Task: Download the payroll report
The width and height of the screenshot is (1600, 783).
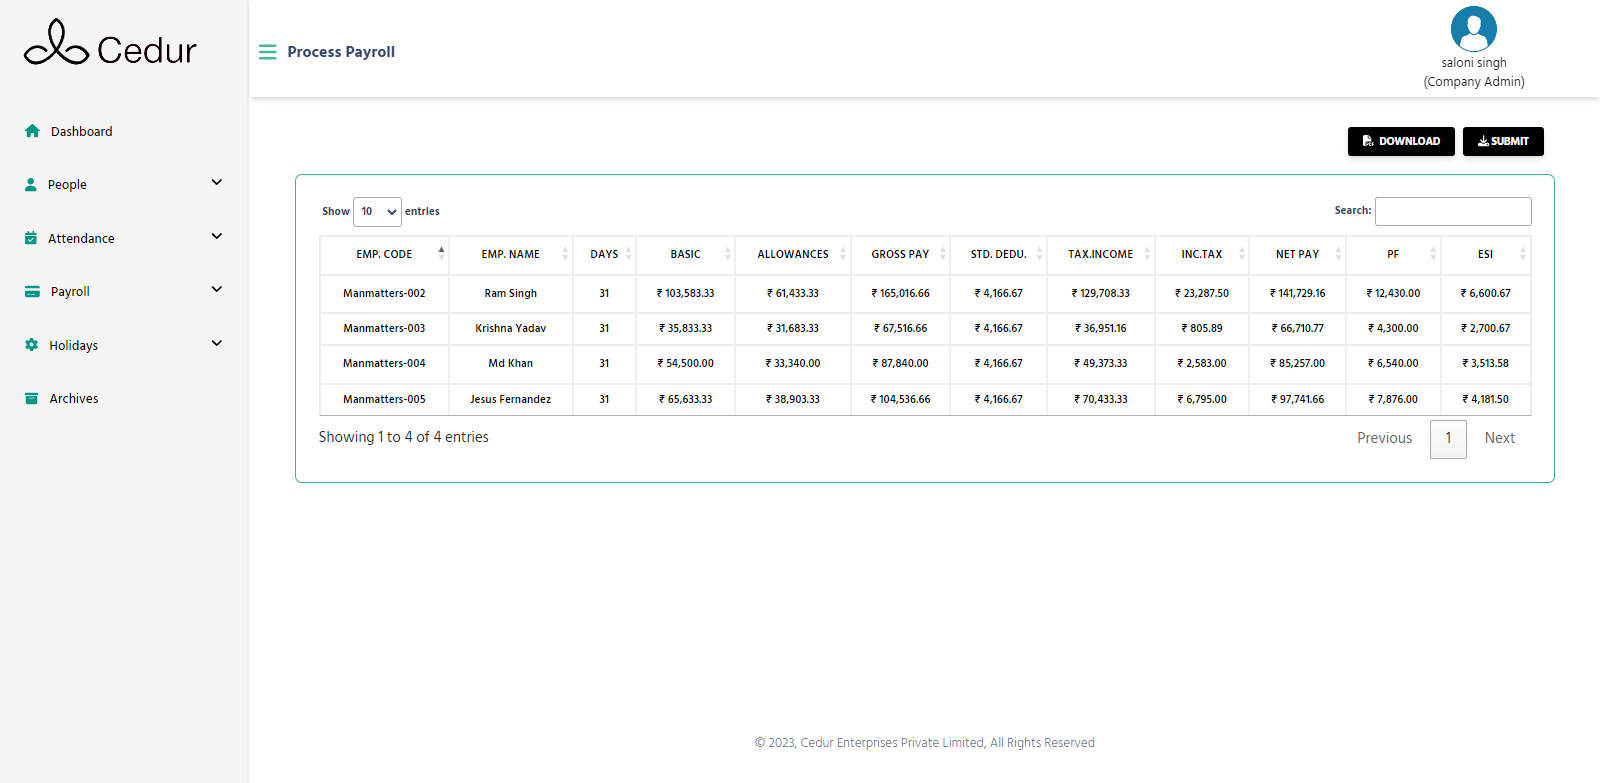Action: [x=1400, y=142]
